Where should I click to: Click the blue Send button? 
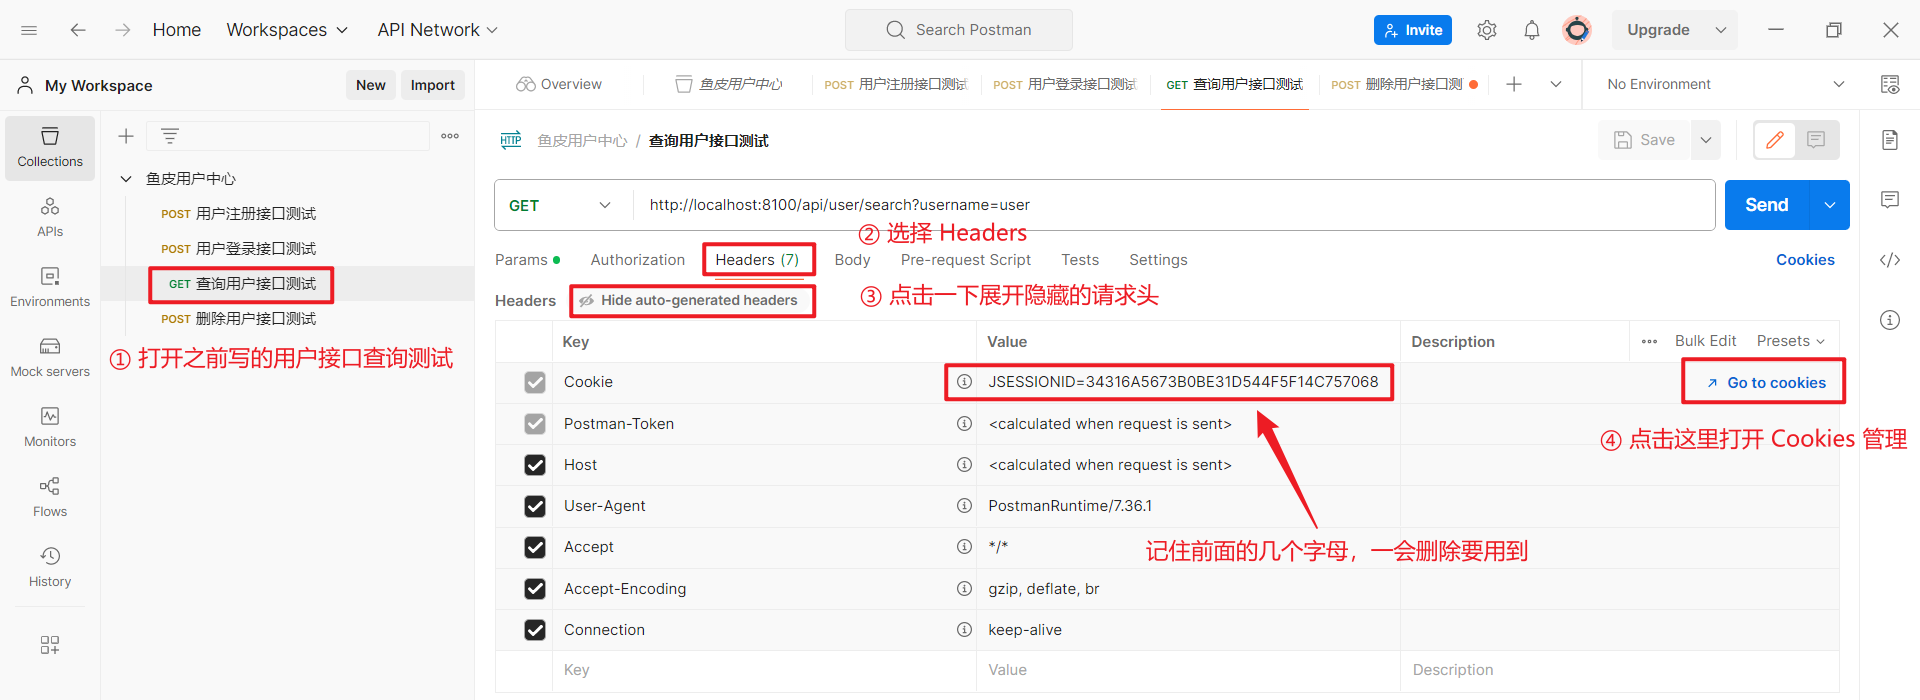pos(1766,205)
